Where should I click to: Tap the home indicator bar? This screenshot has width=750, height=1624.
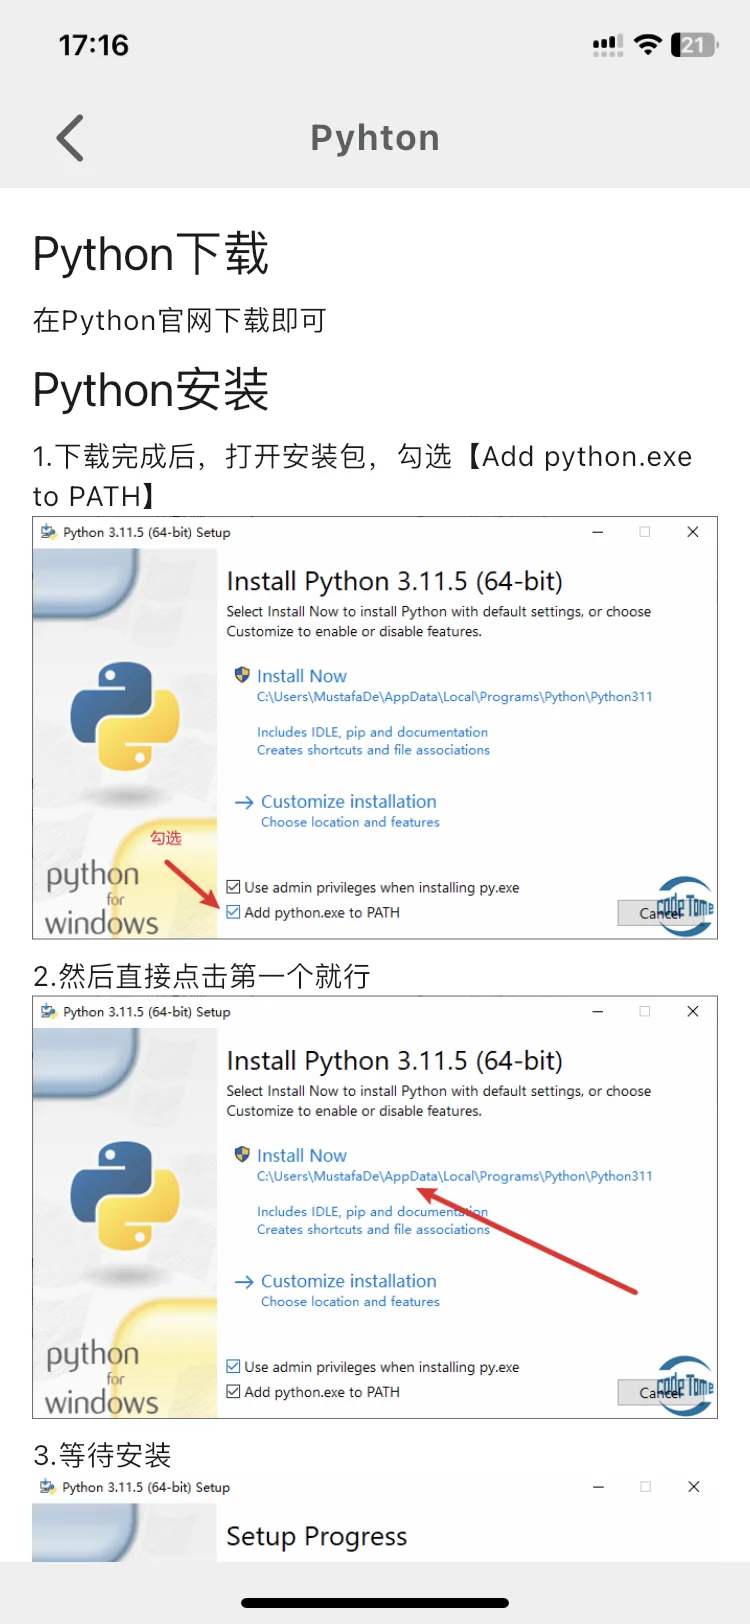(x=375, y=1603)
